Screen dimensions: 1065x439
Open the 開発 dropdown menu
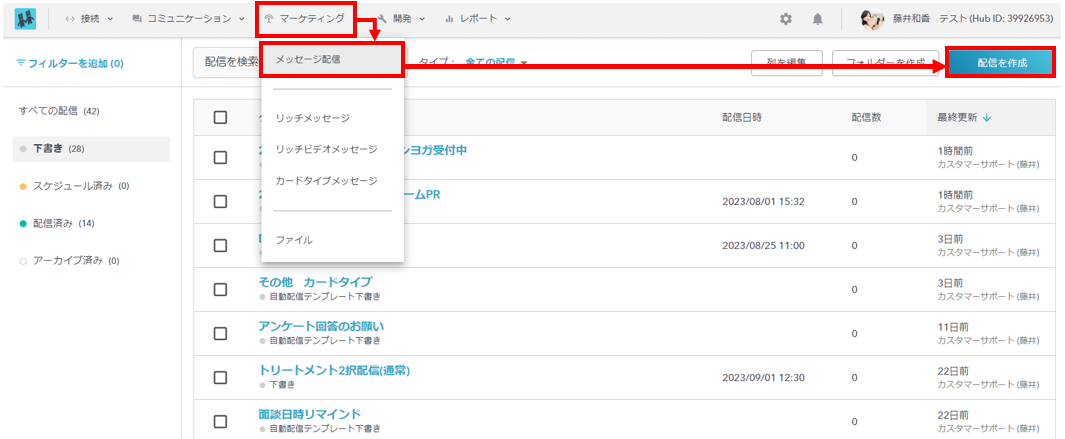pos(401,19)
